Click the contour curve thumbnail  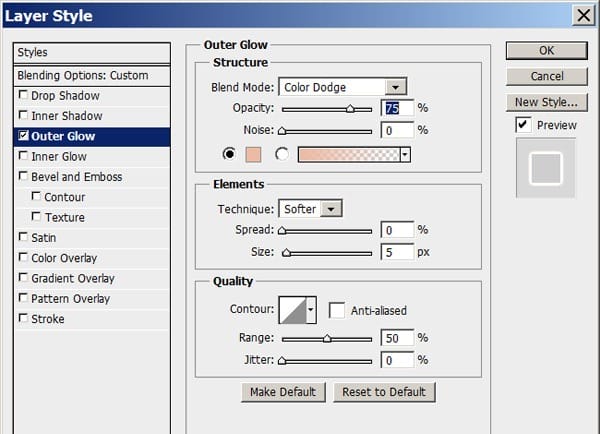(293, 310)
